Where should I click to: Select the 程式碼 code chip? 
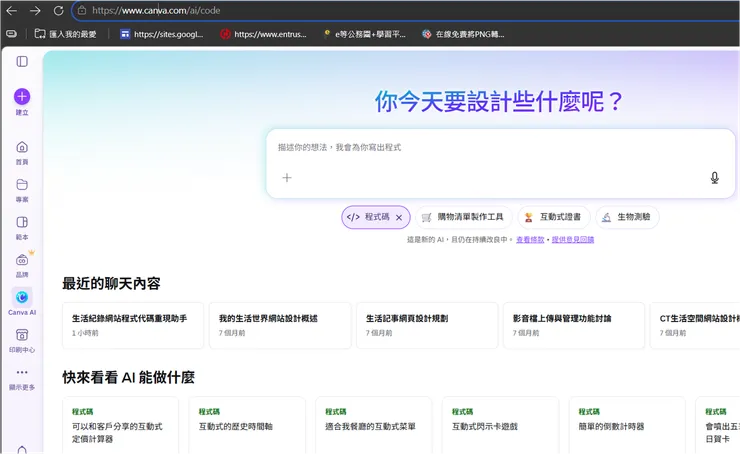(376, 217)
